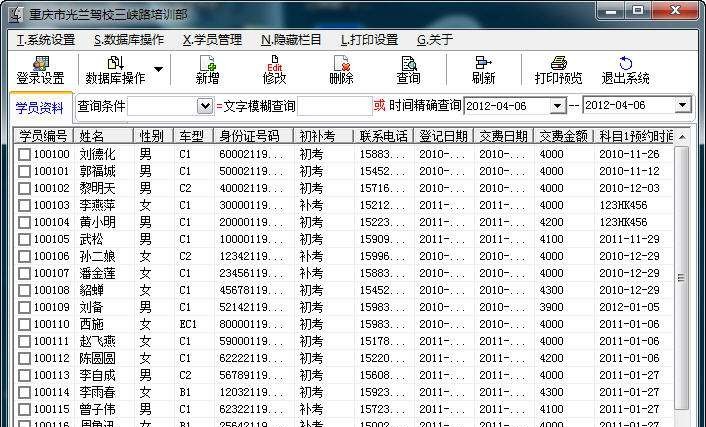Check the box for student 100105
Screen dimensions: 706x427
24,240
